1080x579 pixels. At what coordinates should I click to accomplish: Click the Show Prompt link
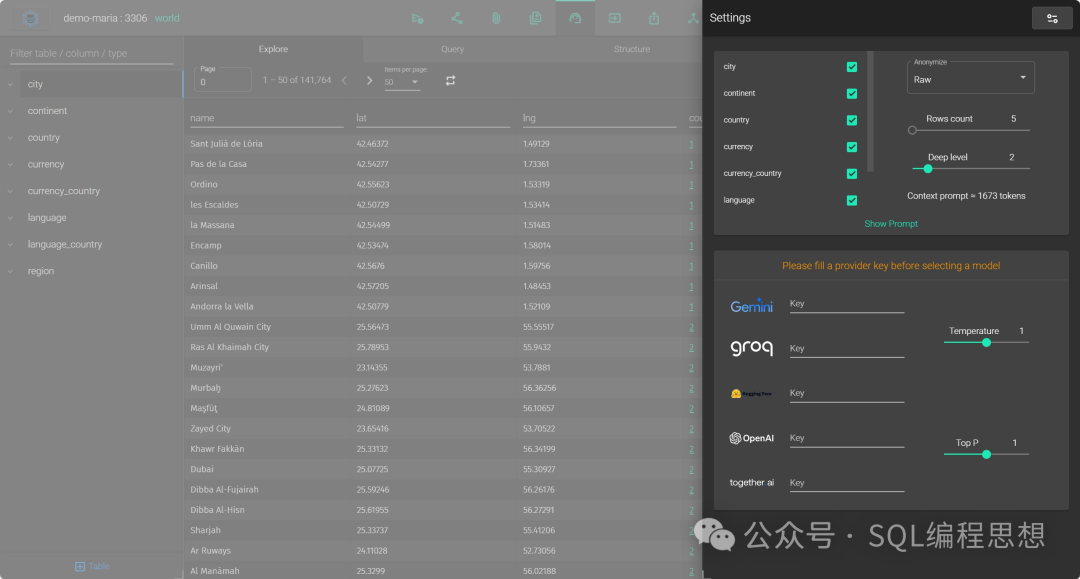point(891,224)
